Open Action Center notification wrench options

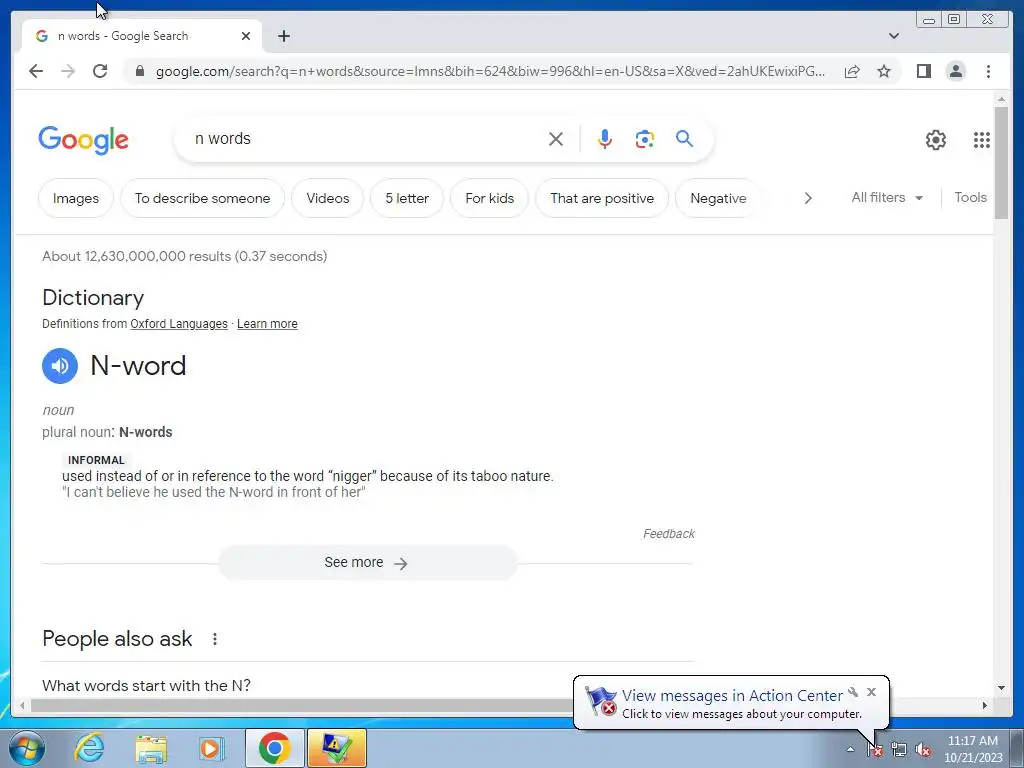coord(853,692)
